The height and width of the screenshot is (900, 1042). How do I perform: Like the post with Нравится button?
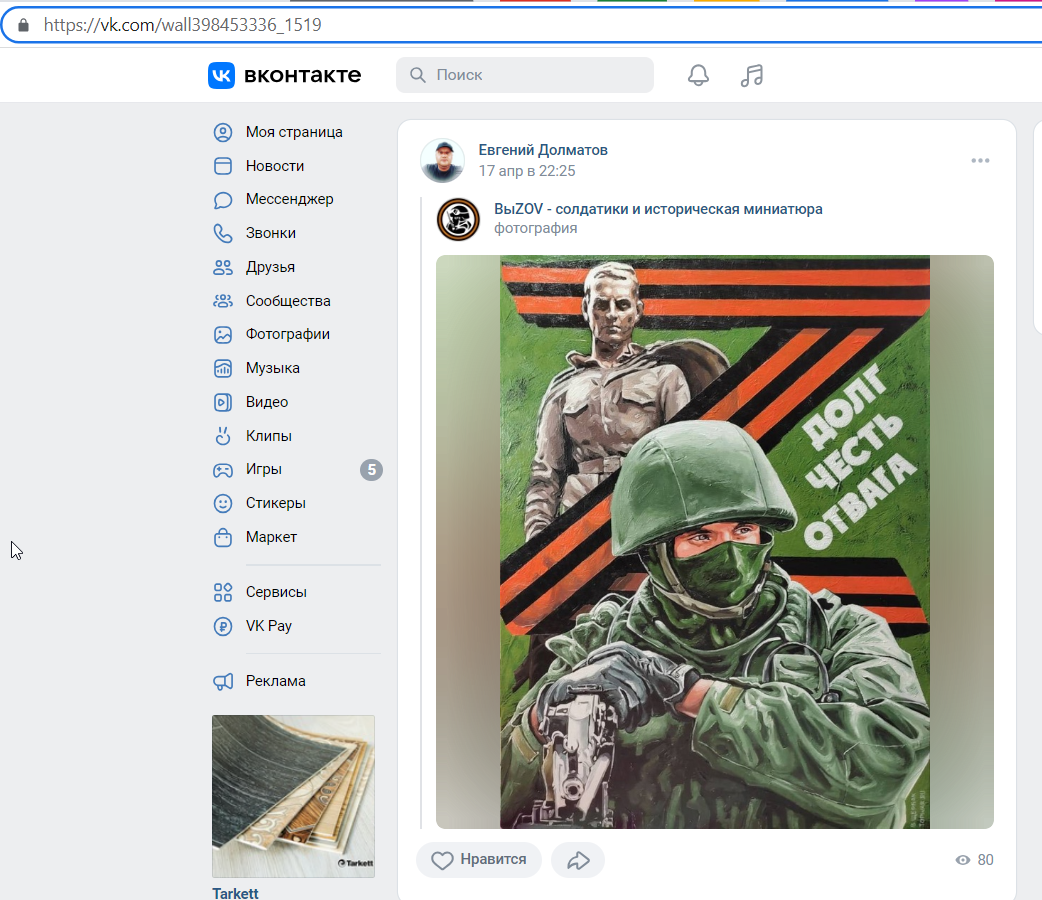click(479, 860)
